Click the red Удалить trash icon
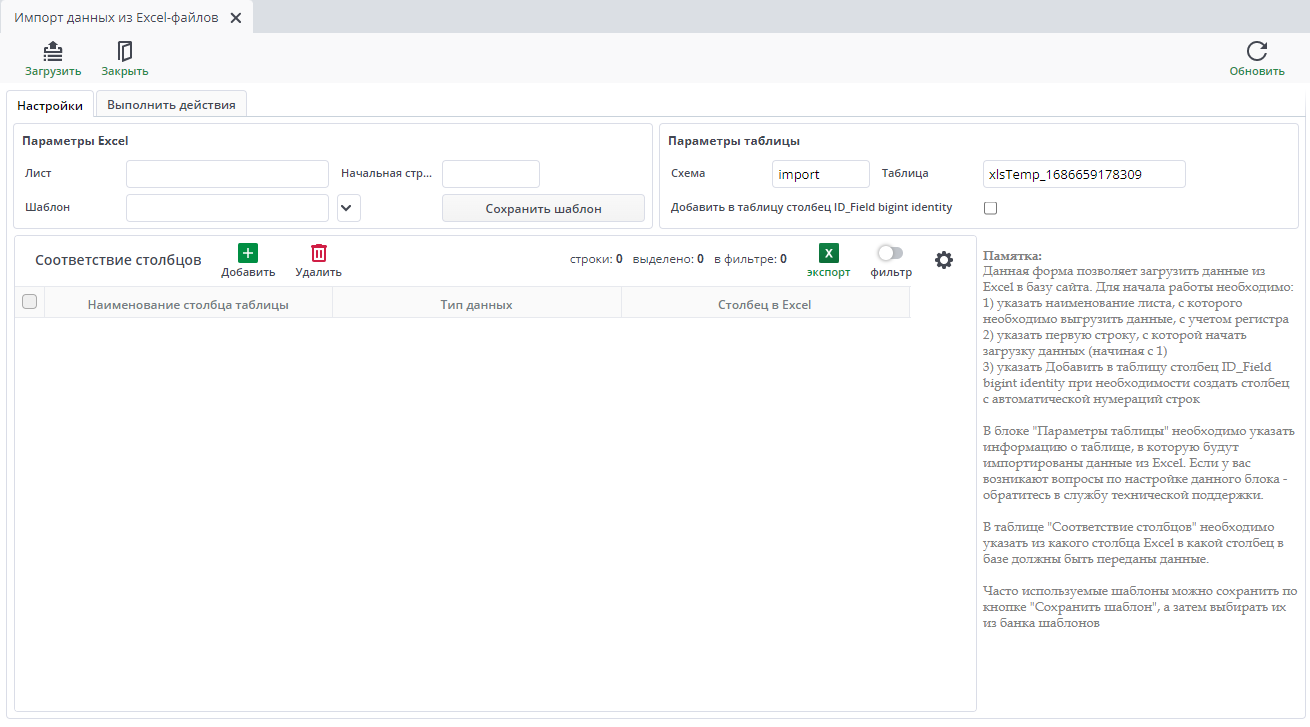1310x727 pixels. 319,254
